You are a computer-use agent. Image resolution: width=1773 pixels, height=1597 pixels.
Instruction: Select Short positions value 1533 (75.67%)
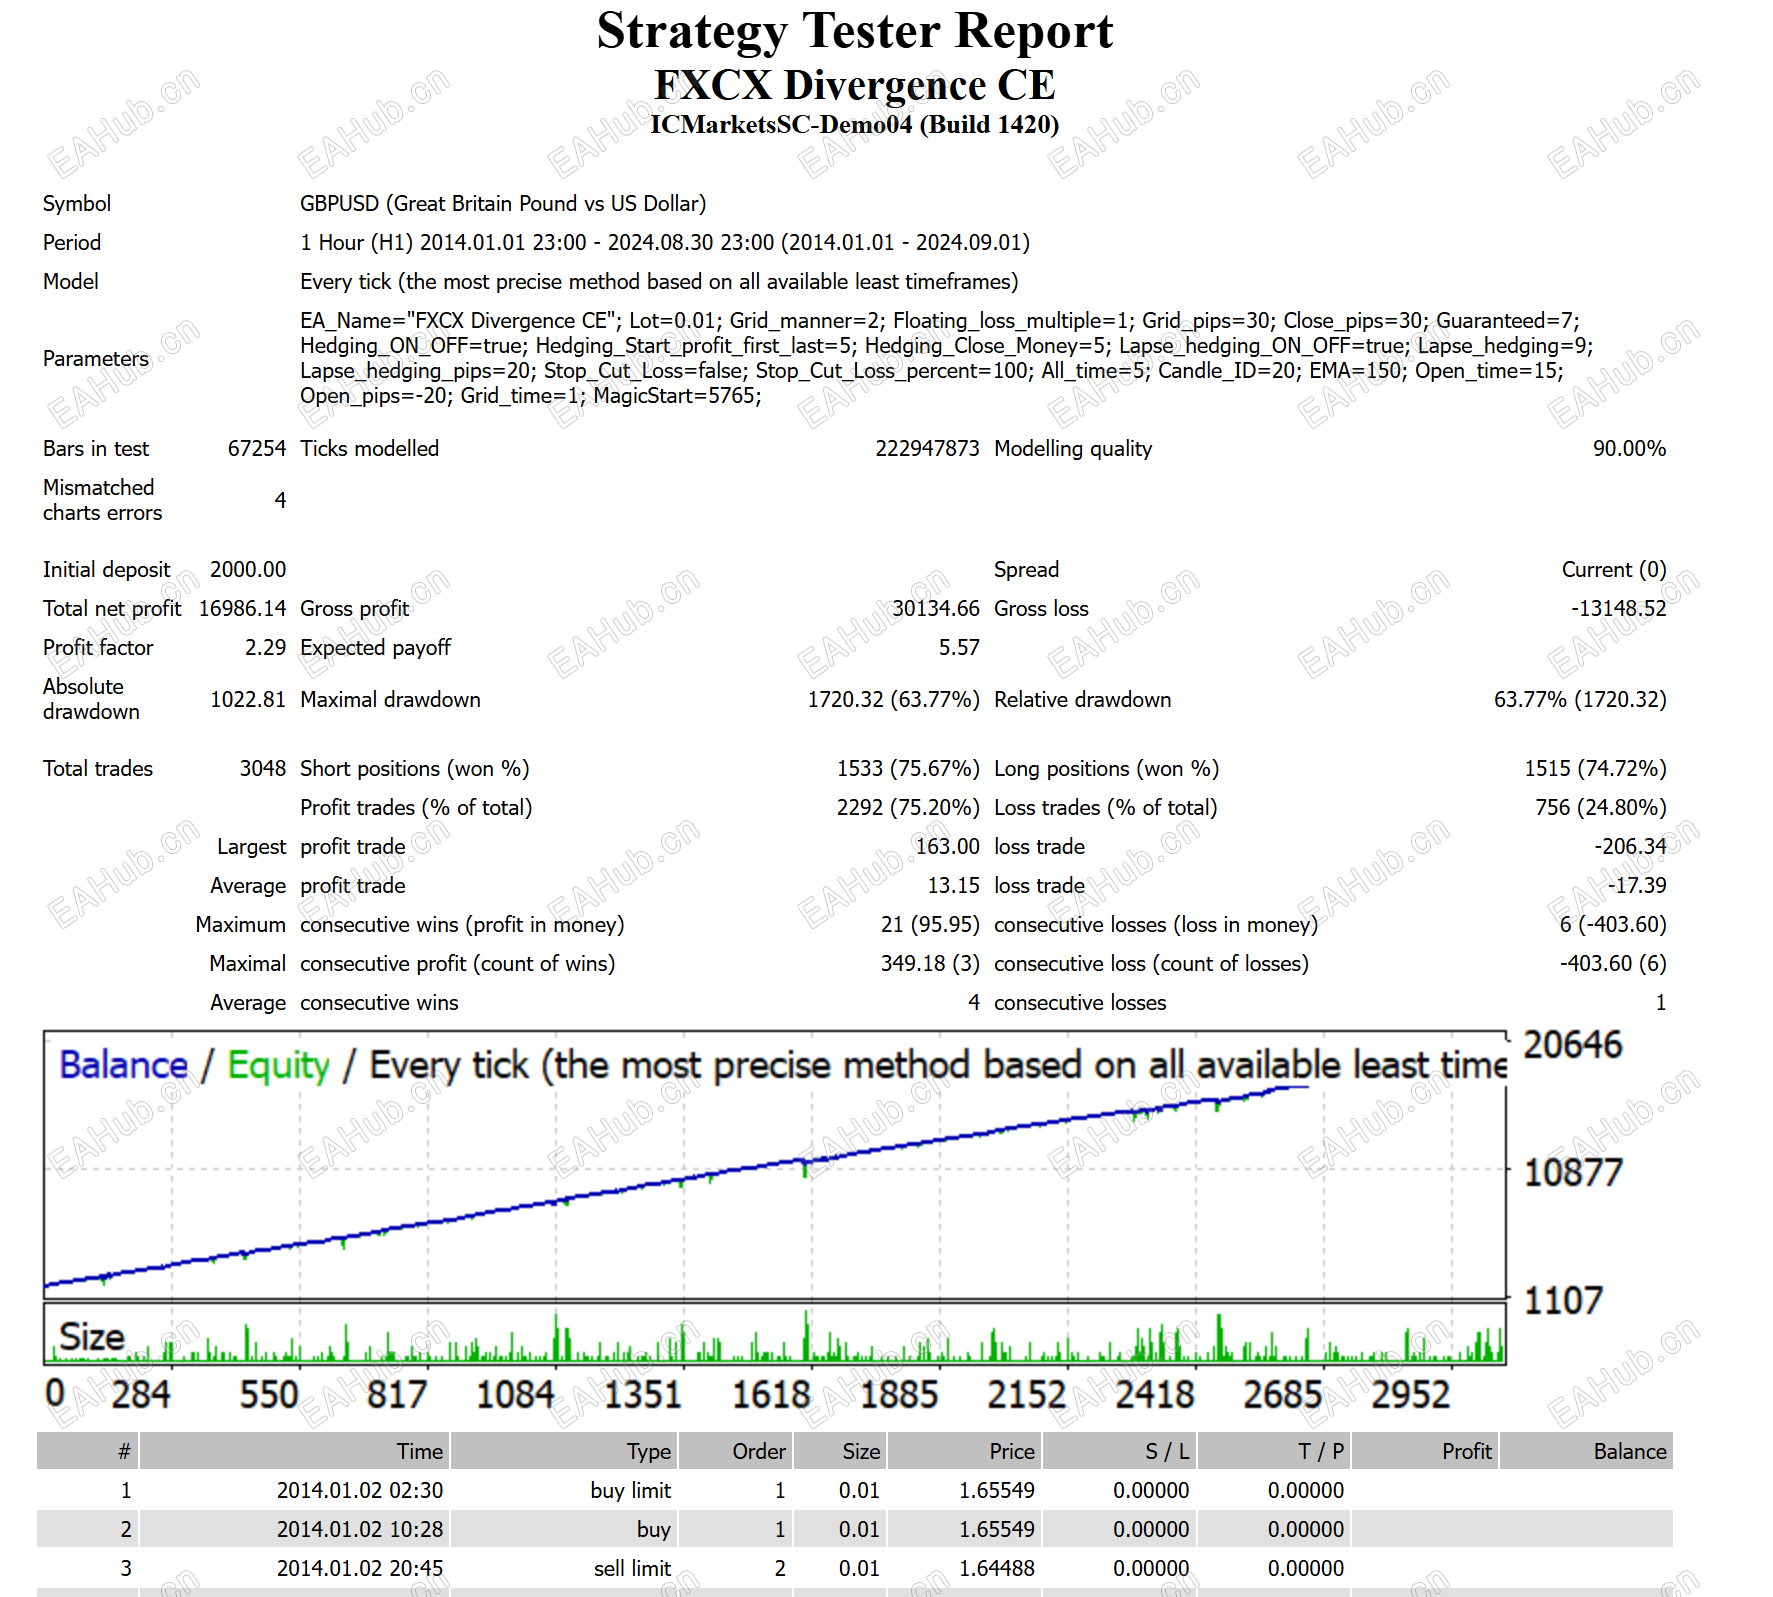pyautogui.click(x=908, y=769)
